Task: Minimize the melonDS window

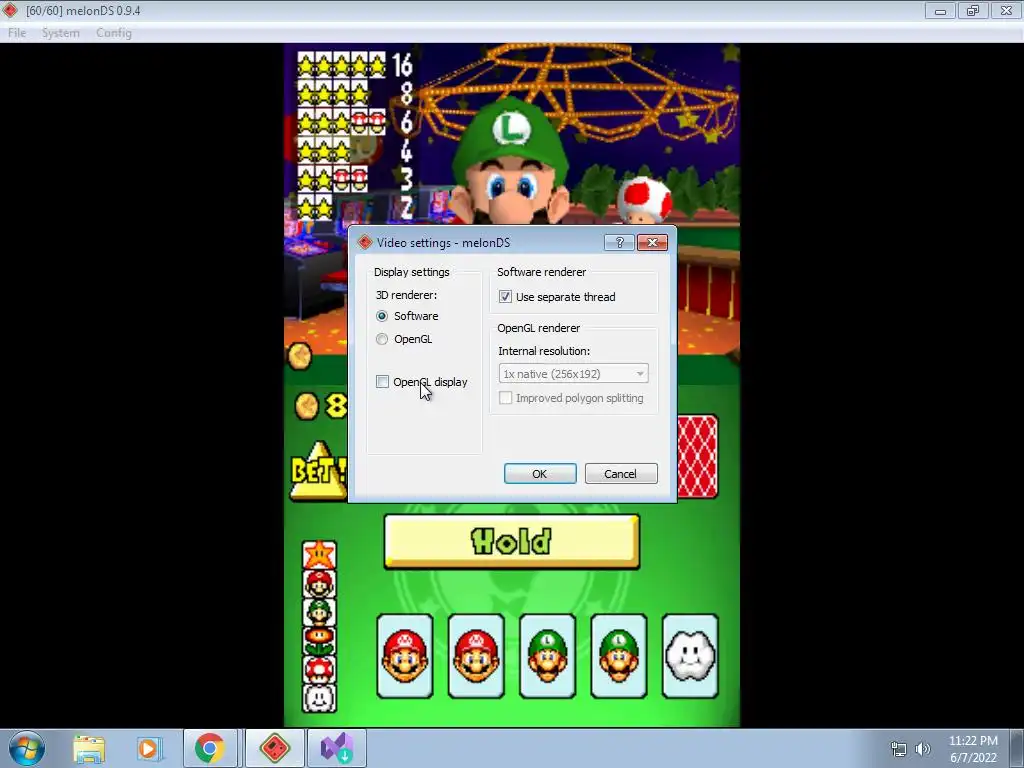Action: 940,10
